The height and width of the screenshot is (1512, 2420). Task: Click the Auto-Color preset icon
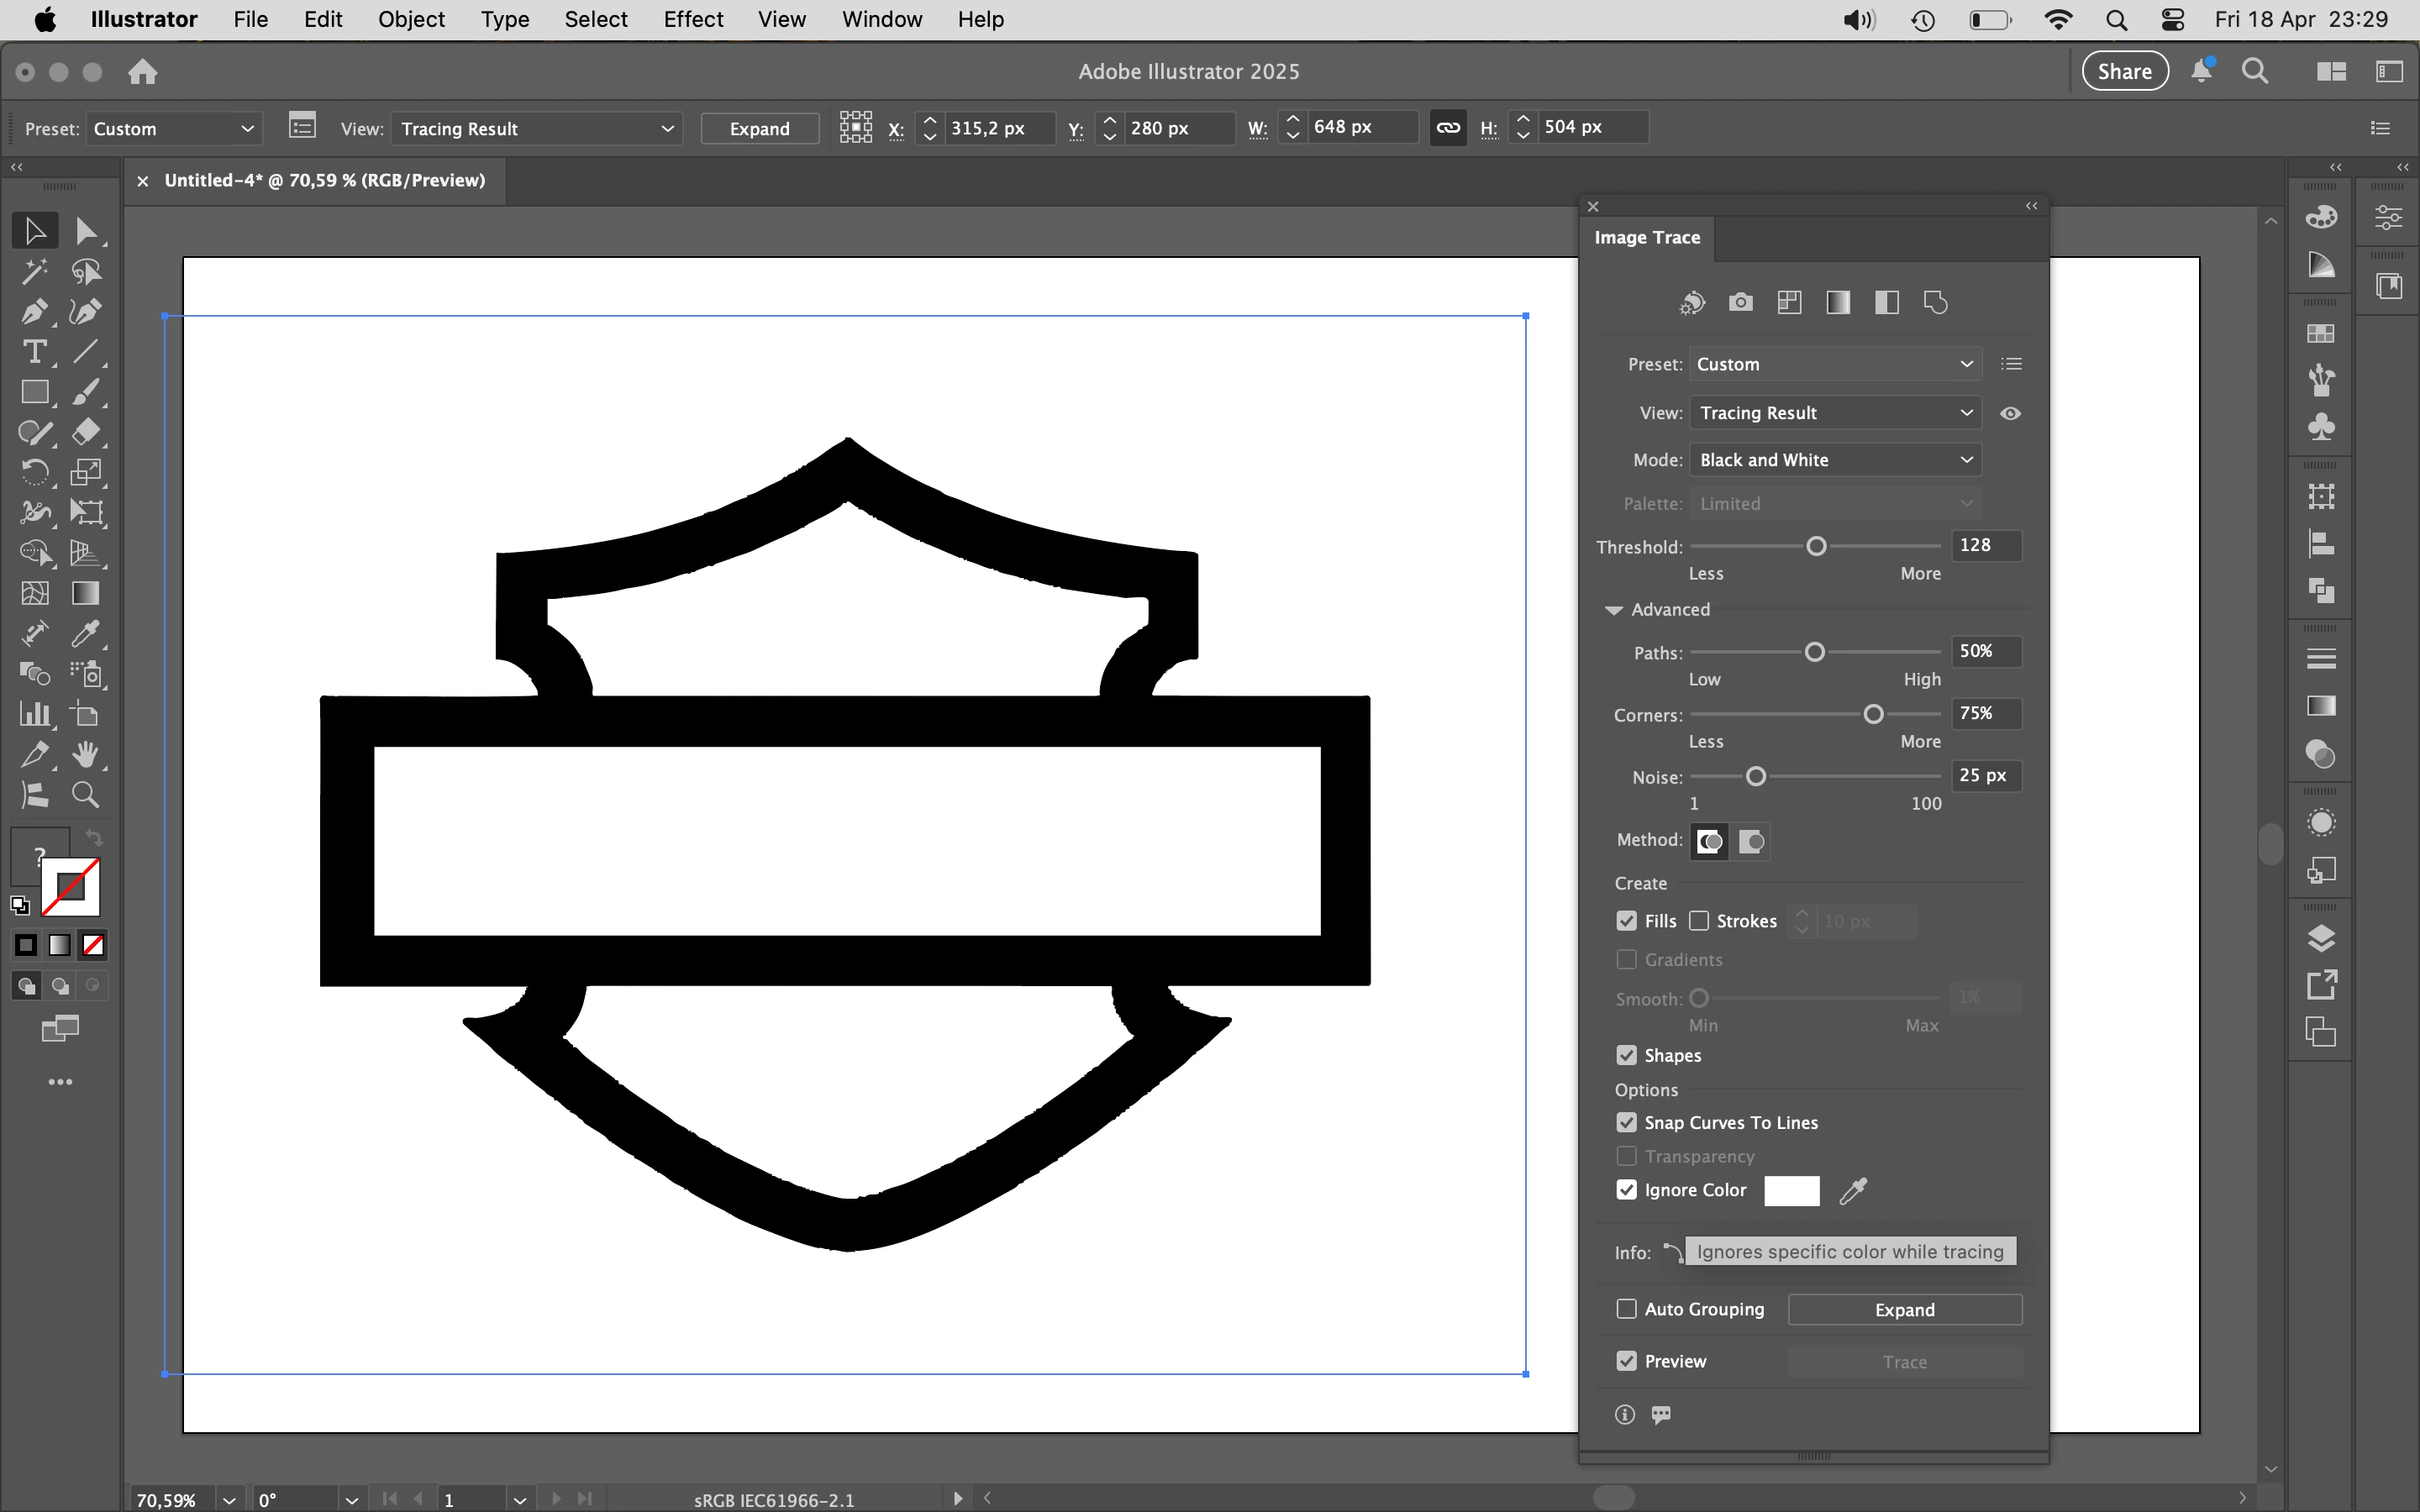point(1692,302)
